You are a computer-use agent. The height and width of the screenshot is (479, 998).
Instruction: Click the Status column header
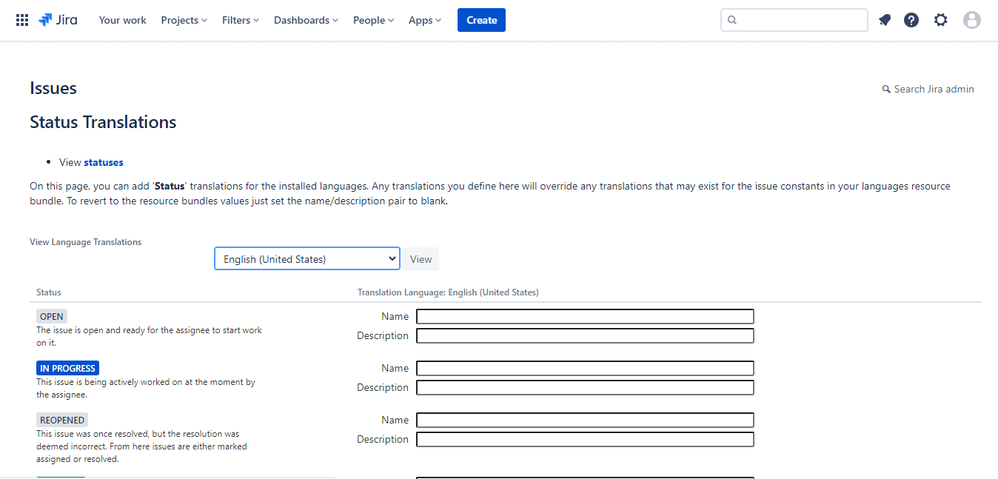coord(49,292)
